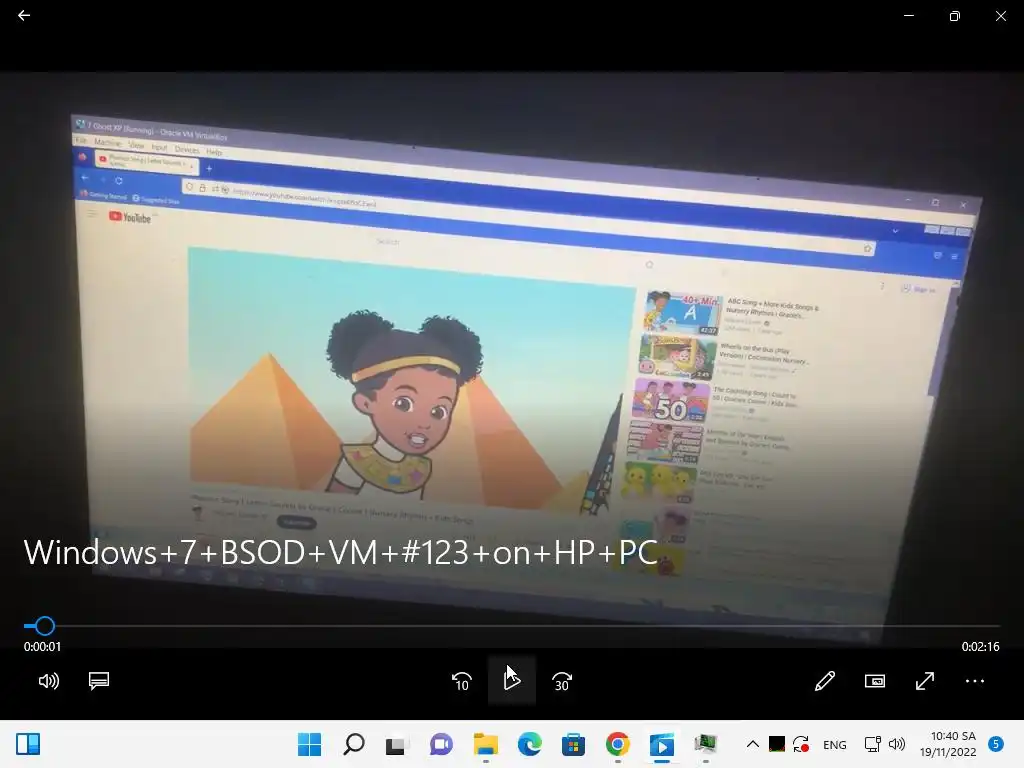Open Google Chrome from taskbar
The width and height of the screenshot is (1024, 768).
(x=618, y=744)
